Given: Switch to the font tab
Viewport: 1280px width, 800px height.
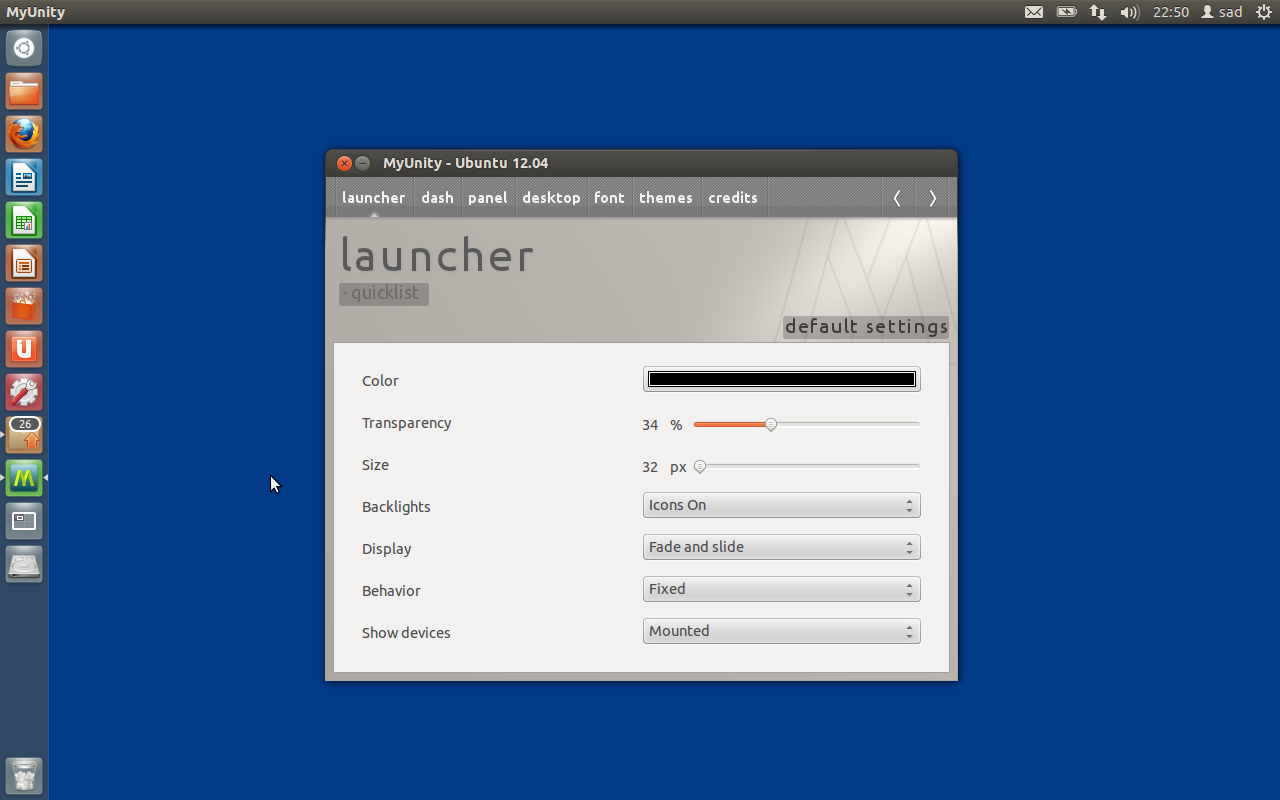Looking at the screenshot, I should tap(609, 198).
